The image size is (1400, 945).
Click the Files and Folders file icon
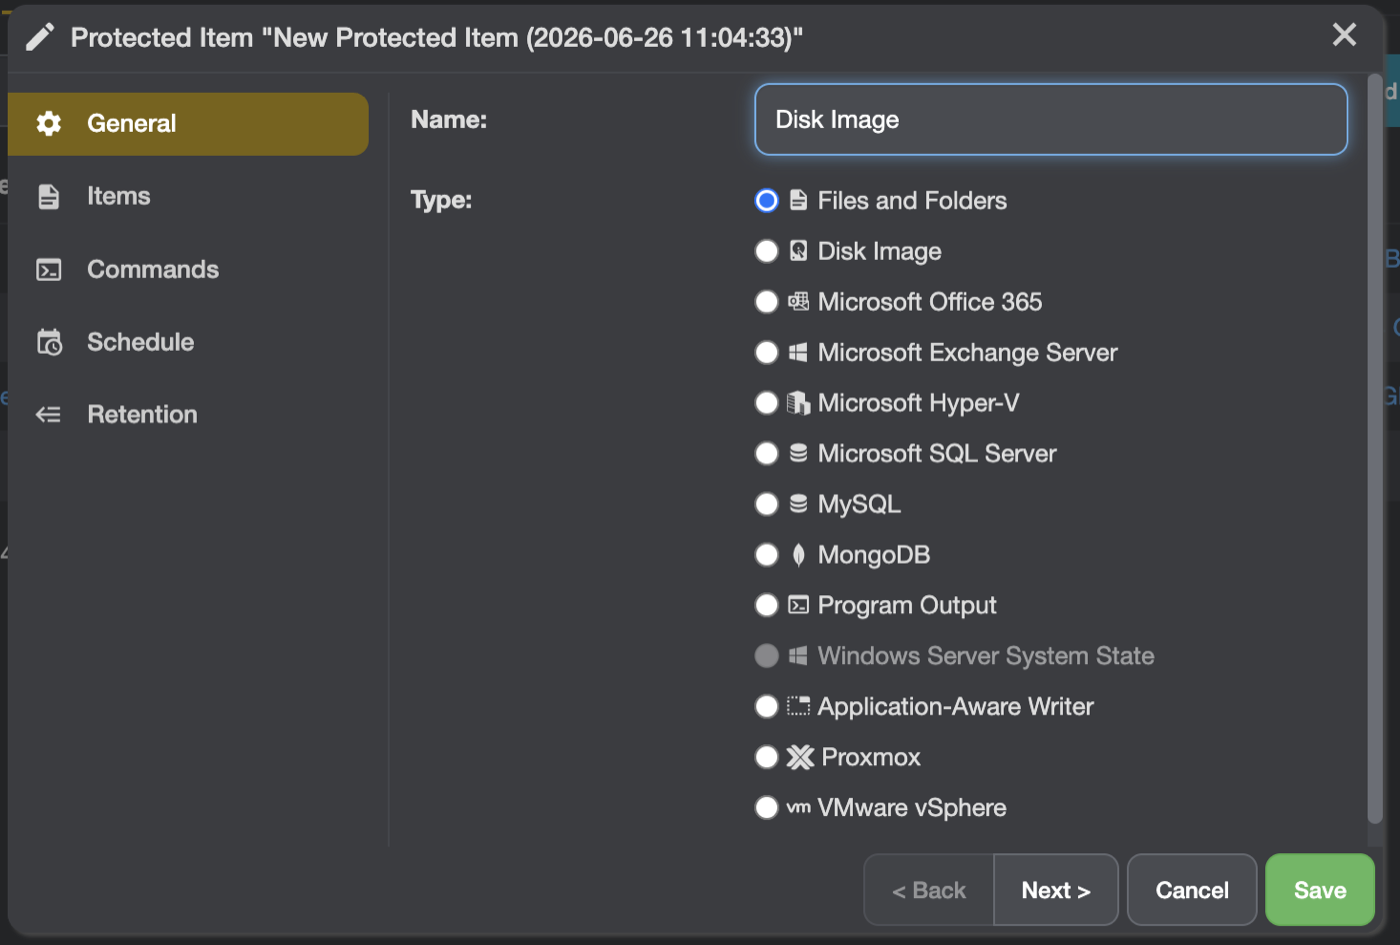point(798,200)
